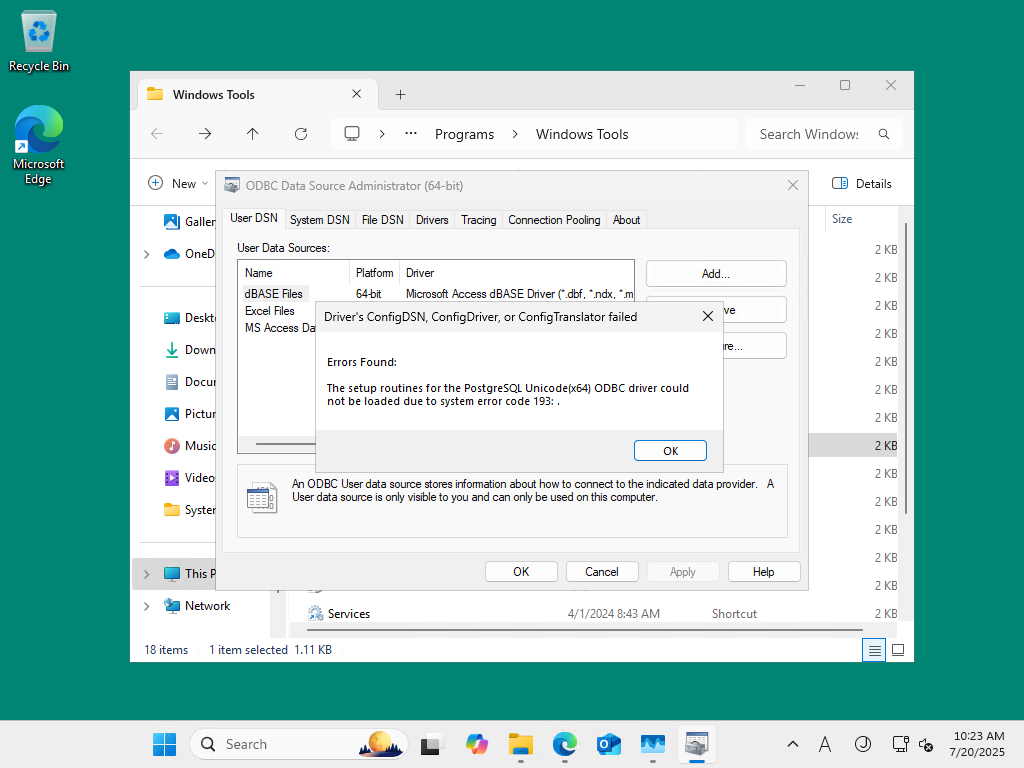
Task: Click the Platform column header
Action: click(374, 273)
